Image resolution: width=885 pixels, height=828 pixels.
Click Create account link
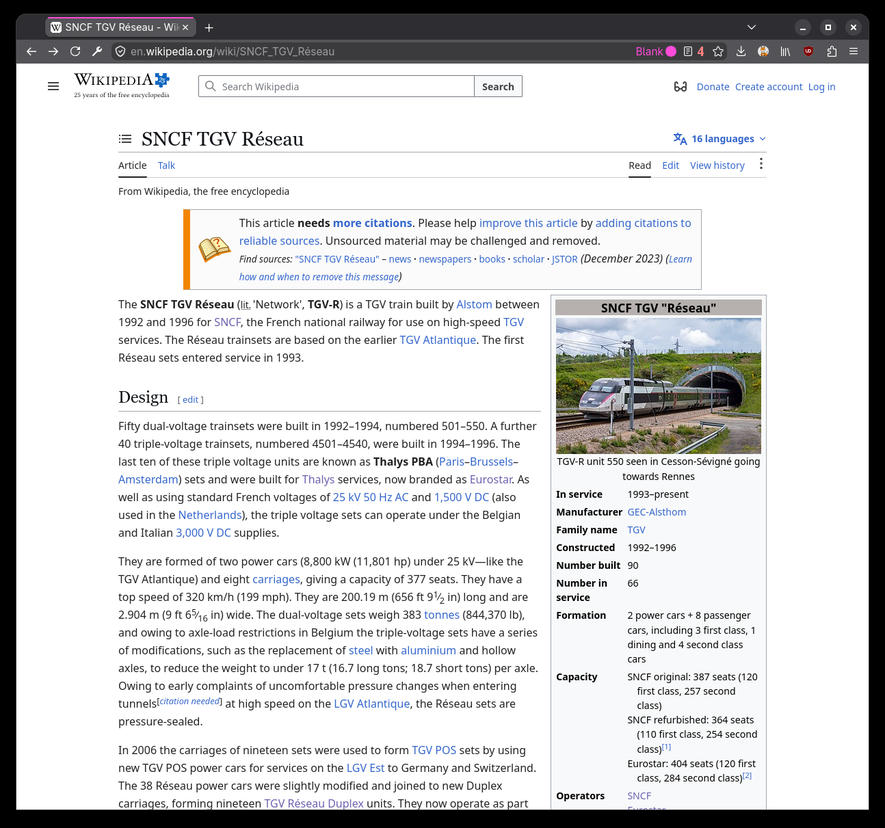768,86
